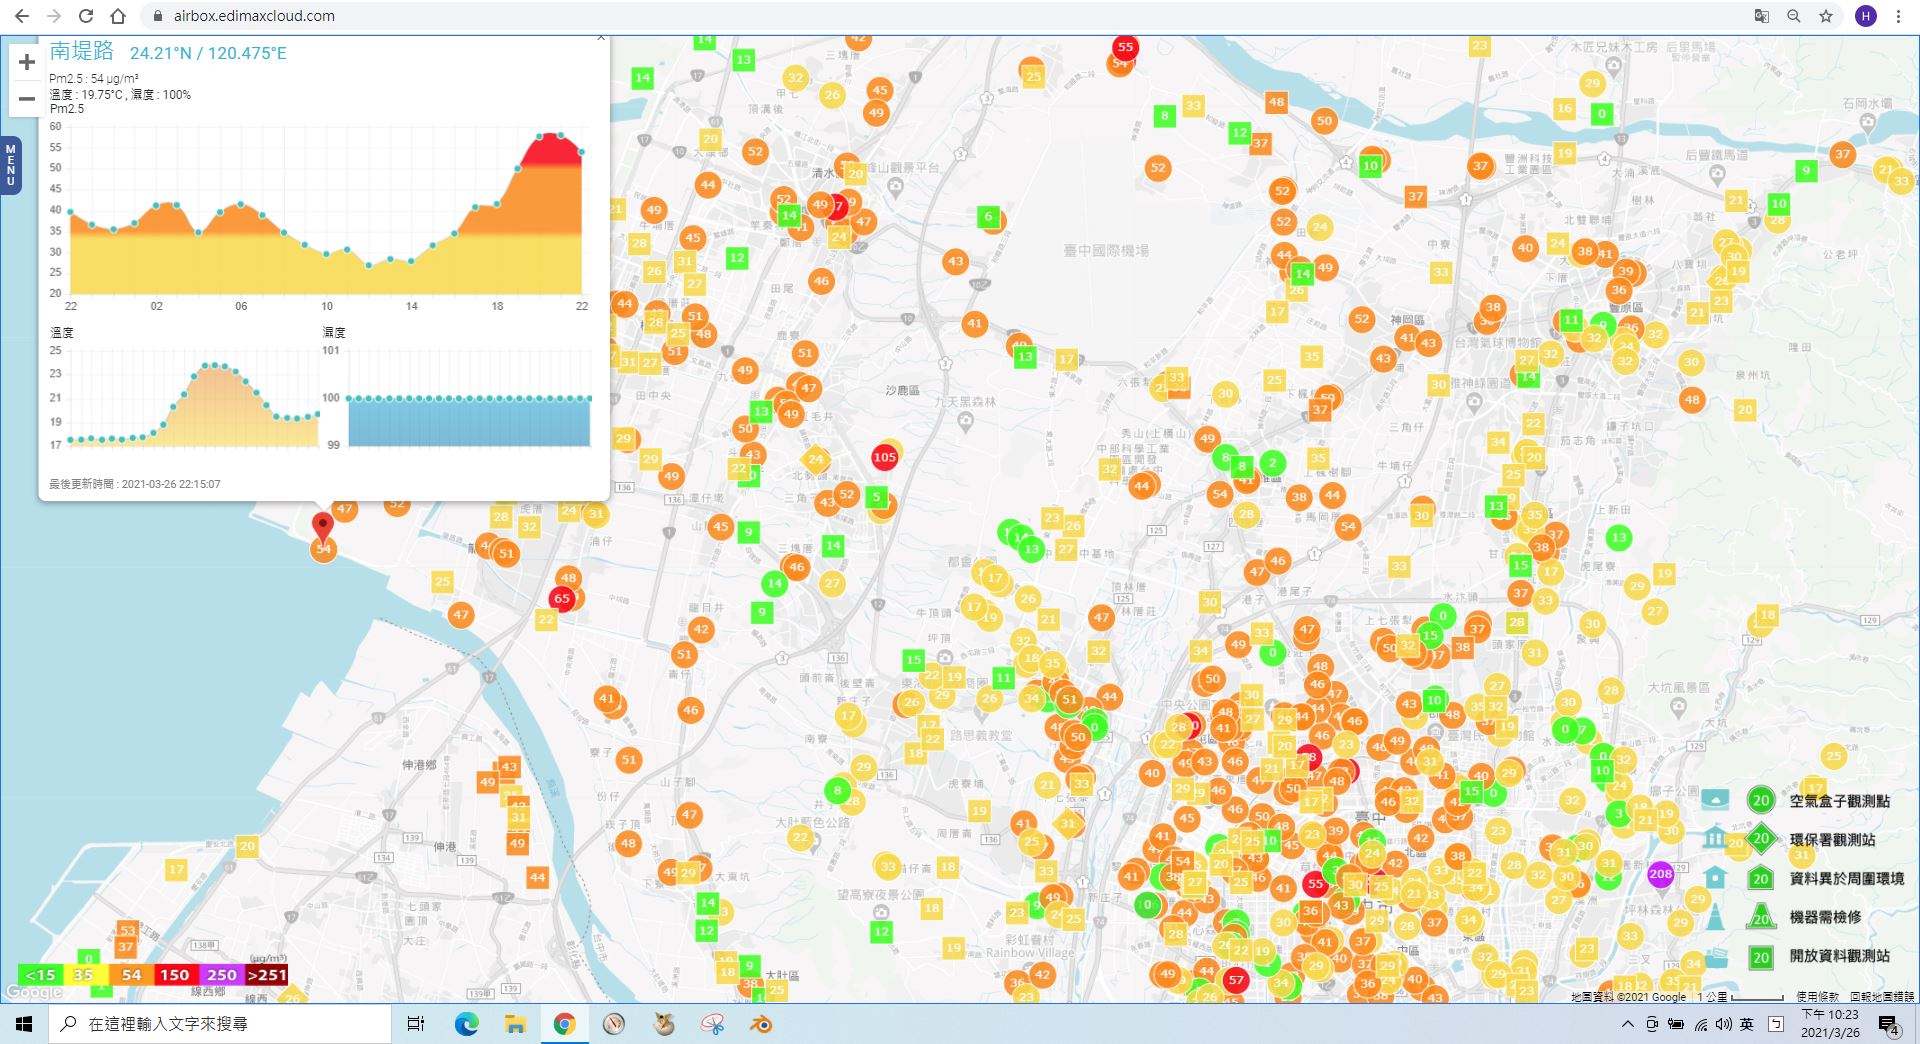Open the taskbar clock 下午 10:23
This screenshot has height=1044, width=1920.
coord(1831,1024)
